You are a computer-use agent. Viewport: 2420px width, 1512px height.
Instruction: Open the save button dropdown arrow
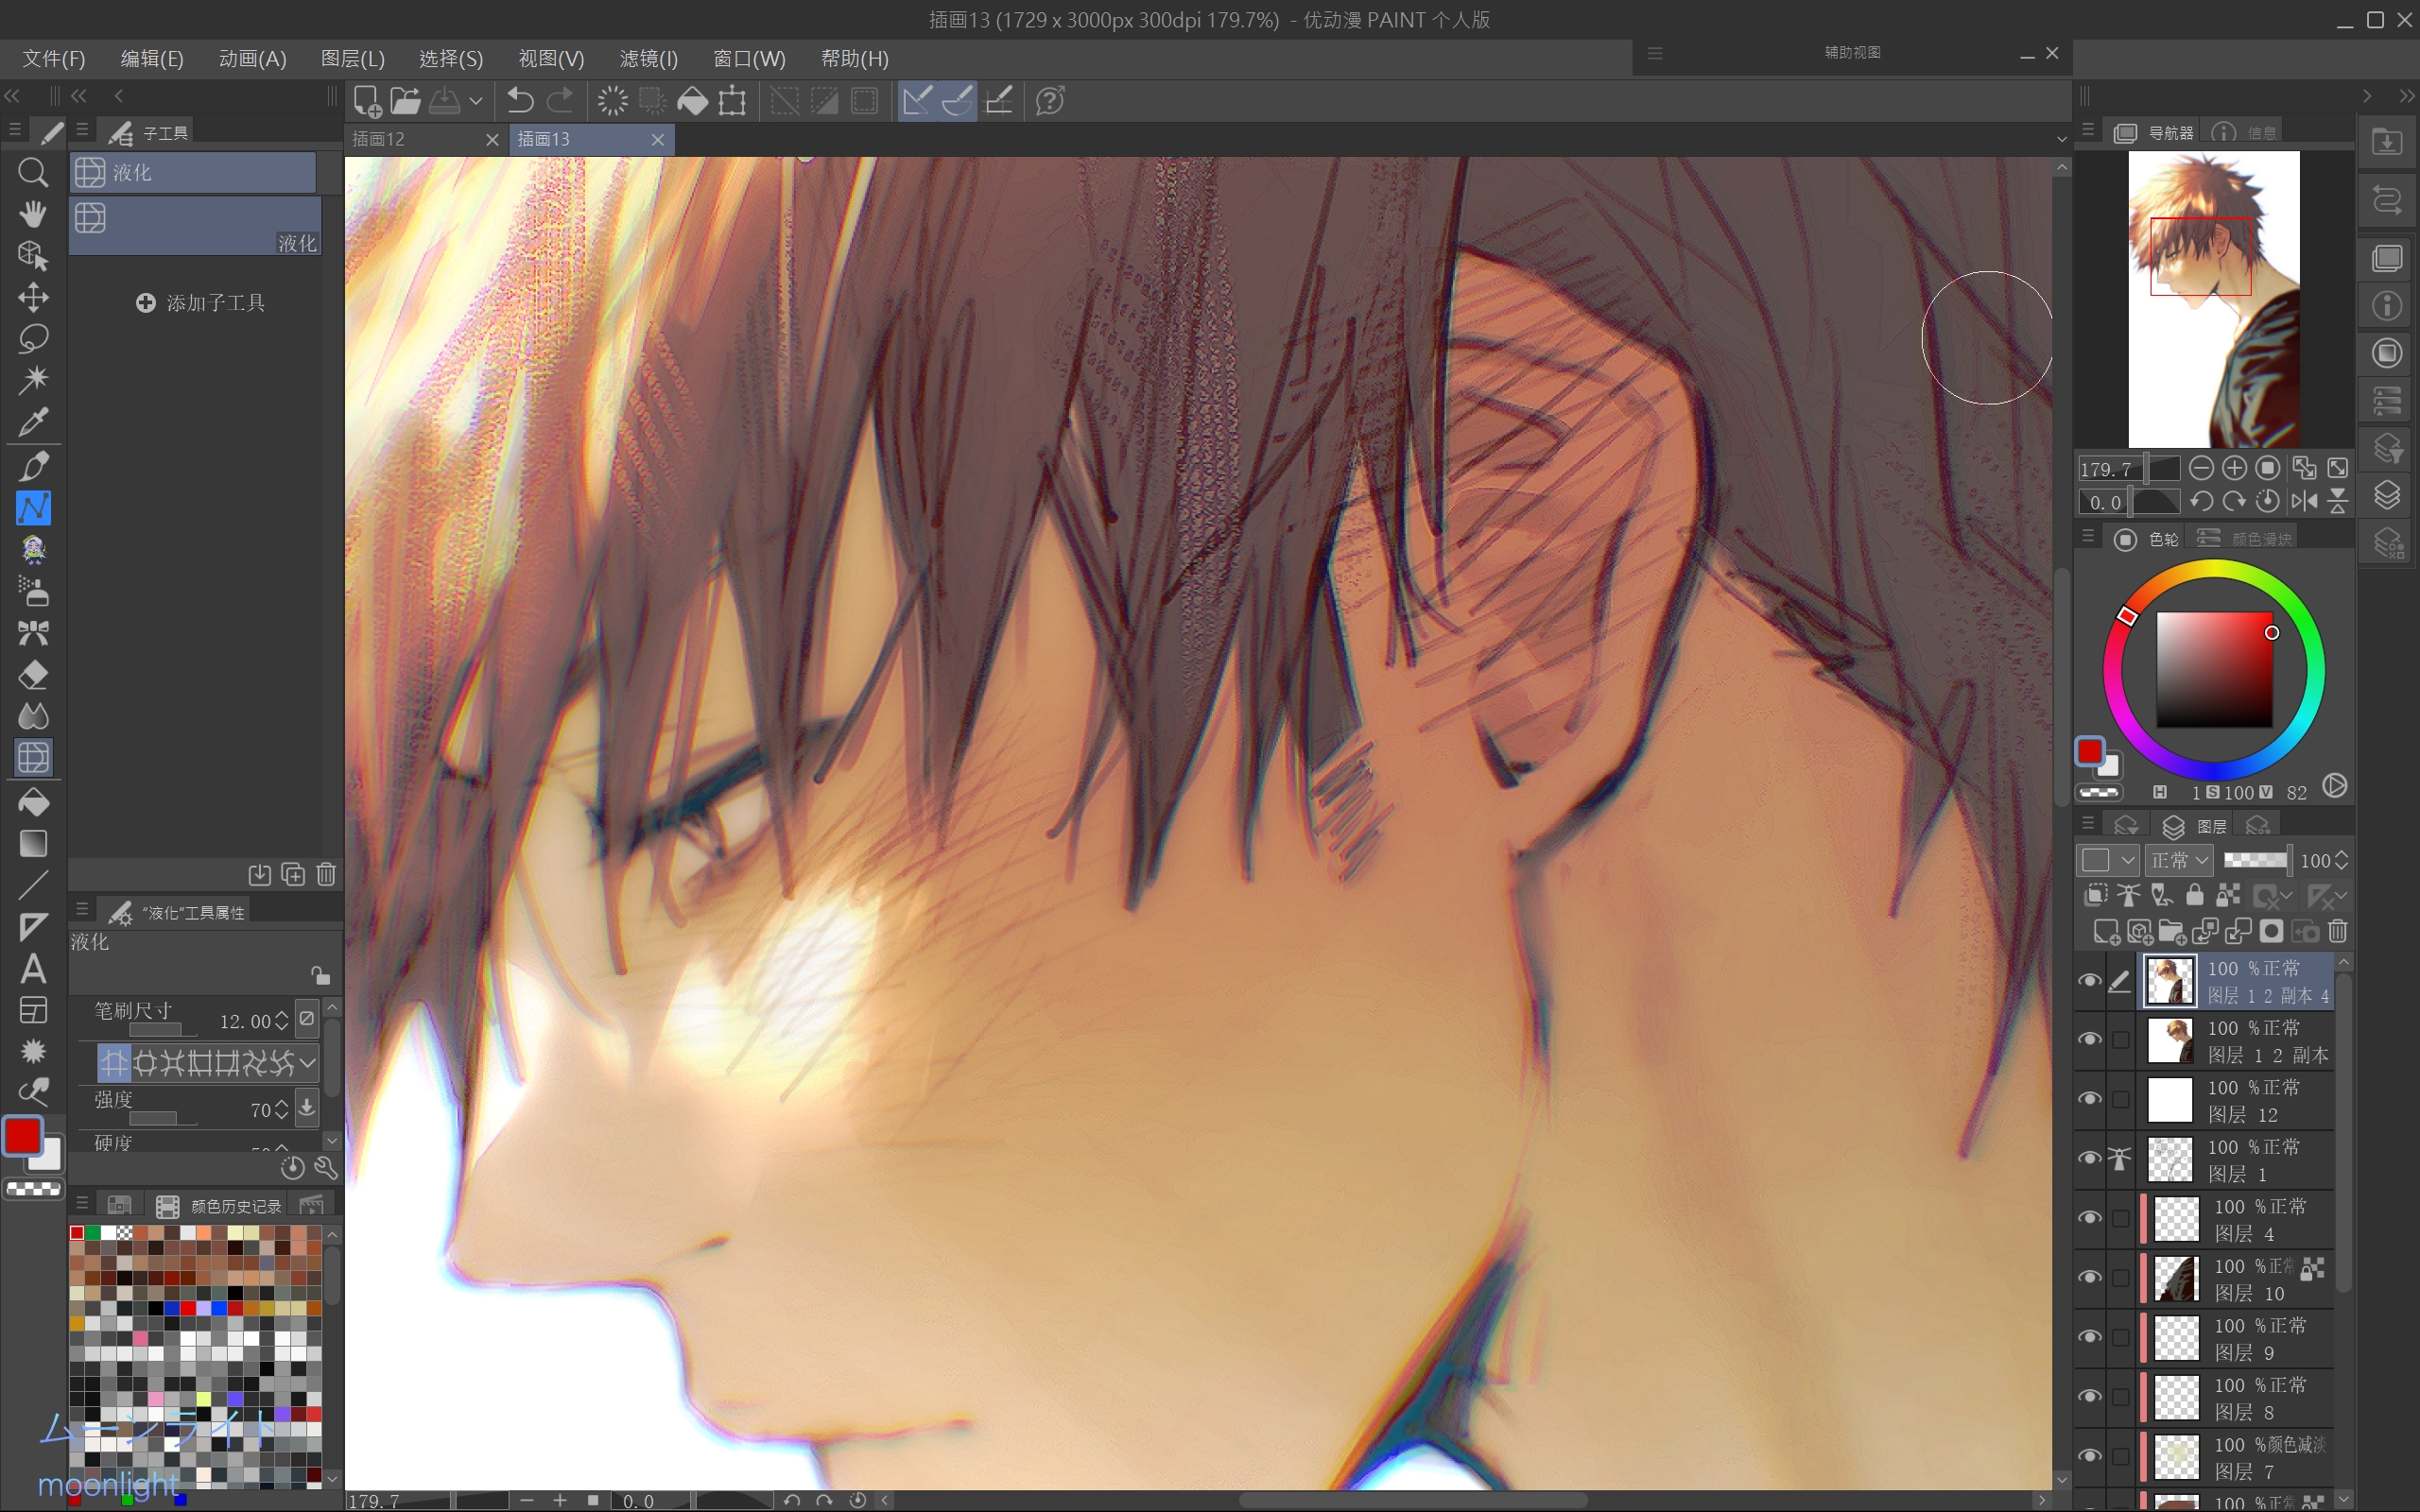(477, 101)
